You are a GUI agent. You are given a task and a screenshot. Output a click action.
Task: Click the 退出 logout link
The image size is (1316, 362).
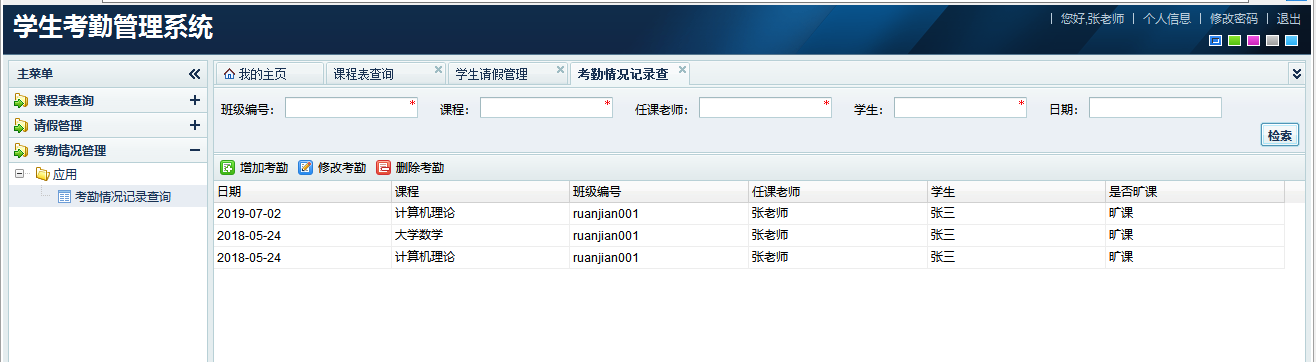pyautogui.click(x=1289, y=18)
